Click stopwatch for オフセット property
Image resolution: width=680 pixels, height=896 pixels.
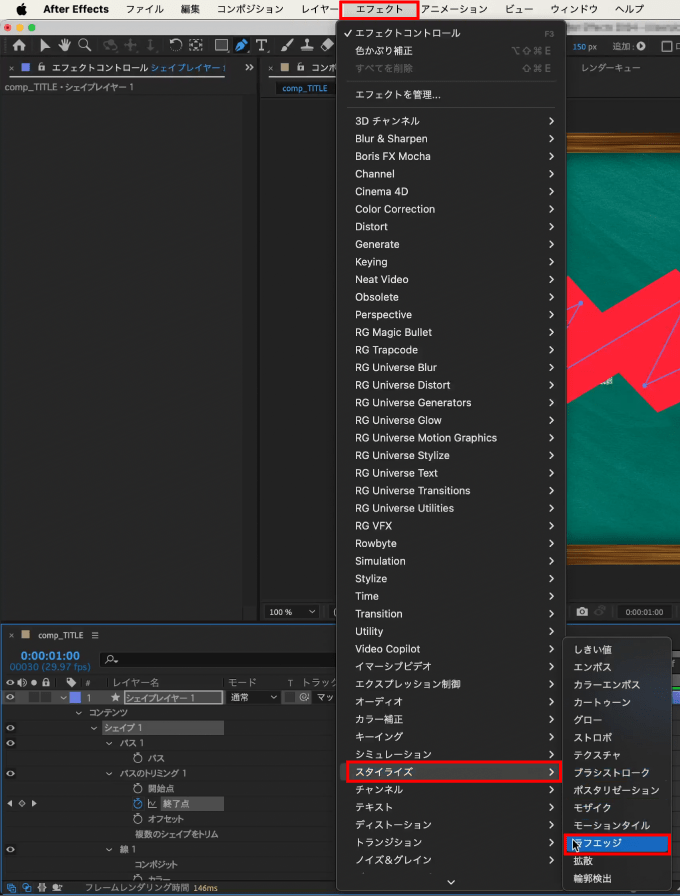(x=137, y=819)
